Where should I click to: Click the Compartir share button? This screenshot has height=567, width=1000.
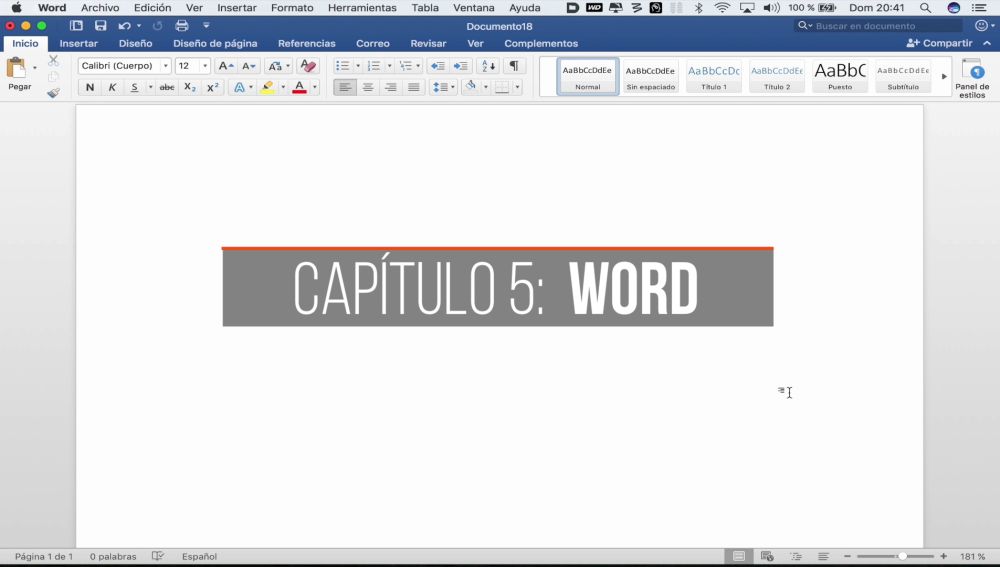[x=939, y=43]
